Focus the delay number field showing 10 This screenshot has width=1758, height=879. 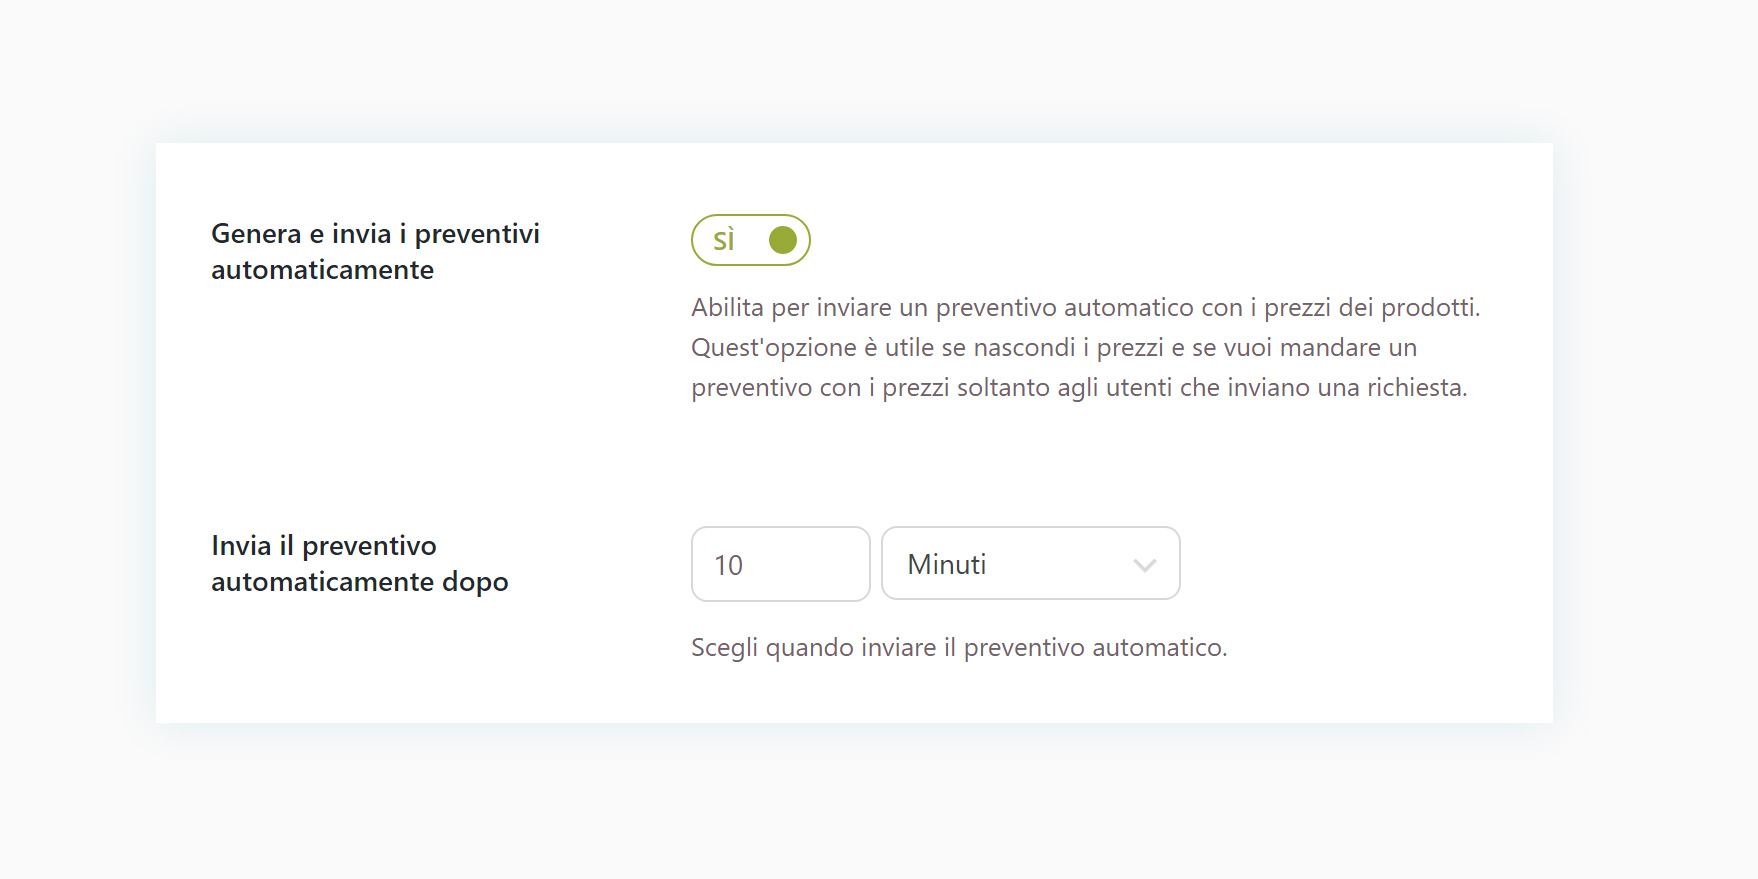780,565
